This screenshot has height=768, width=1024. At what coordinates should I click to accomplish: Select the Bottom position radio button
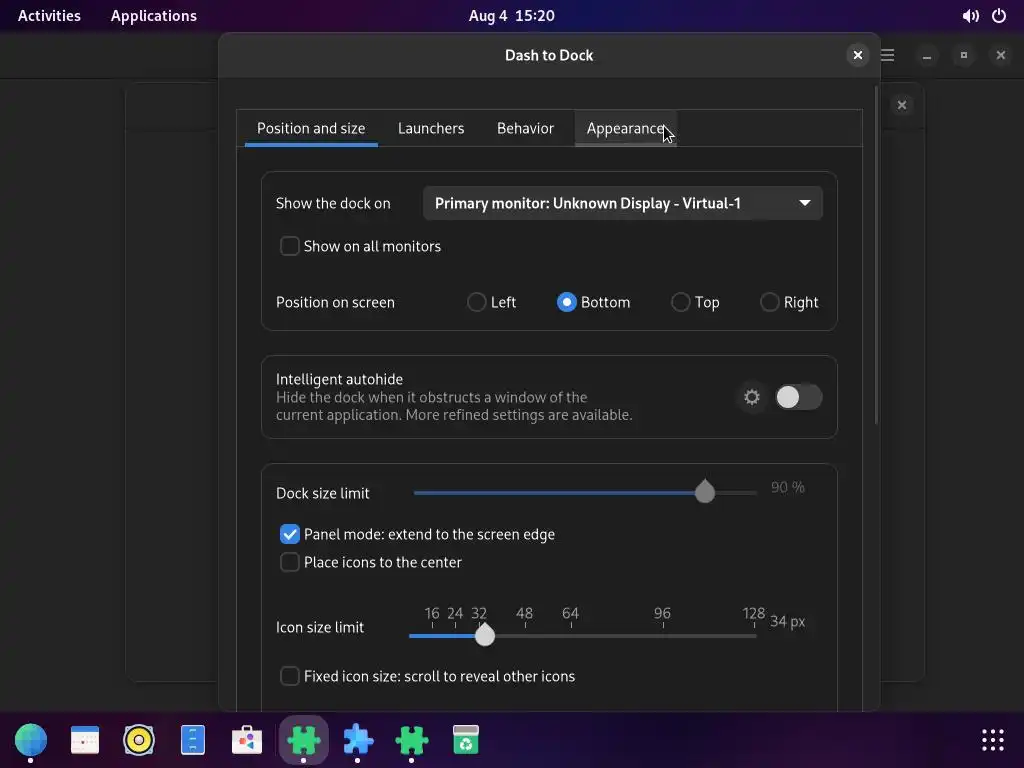tap(566, 302)
